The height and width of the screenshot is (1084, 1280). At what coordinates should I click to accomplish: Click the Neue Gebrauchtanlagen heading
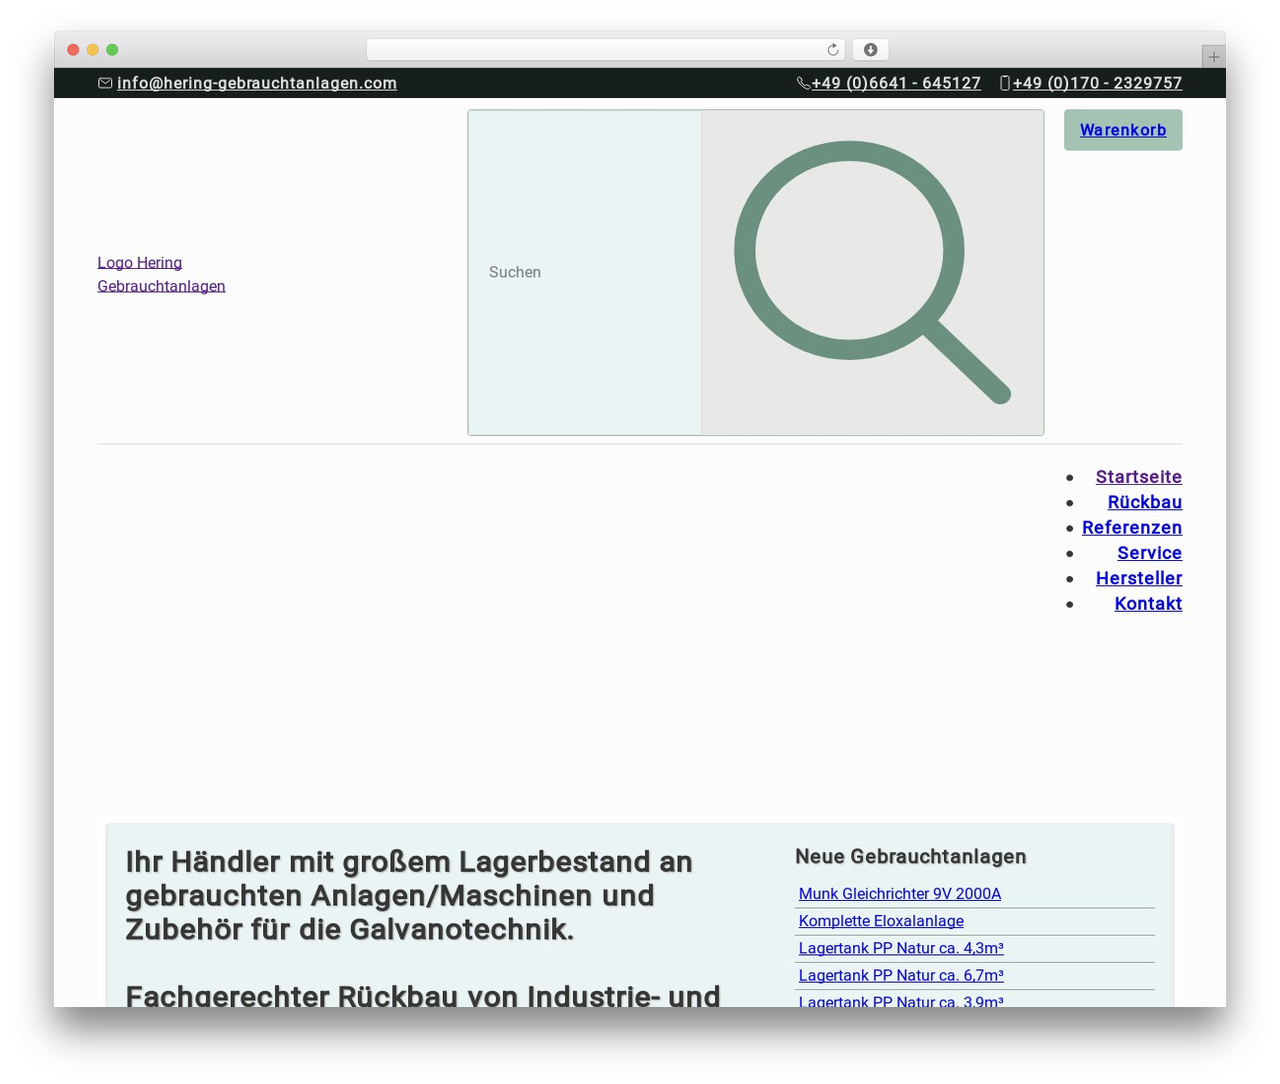[911, 856]
